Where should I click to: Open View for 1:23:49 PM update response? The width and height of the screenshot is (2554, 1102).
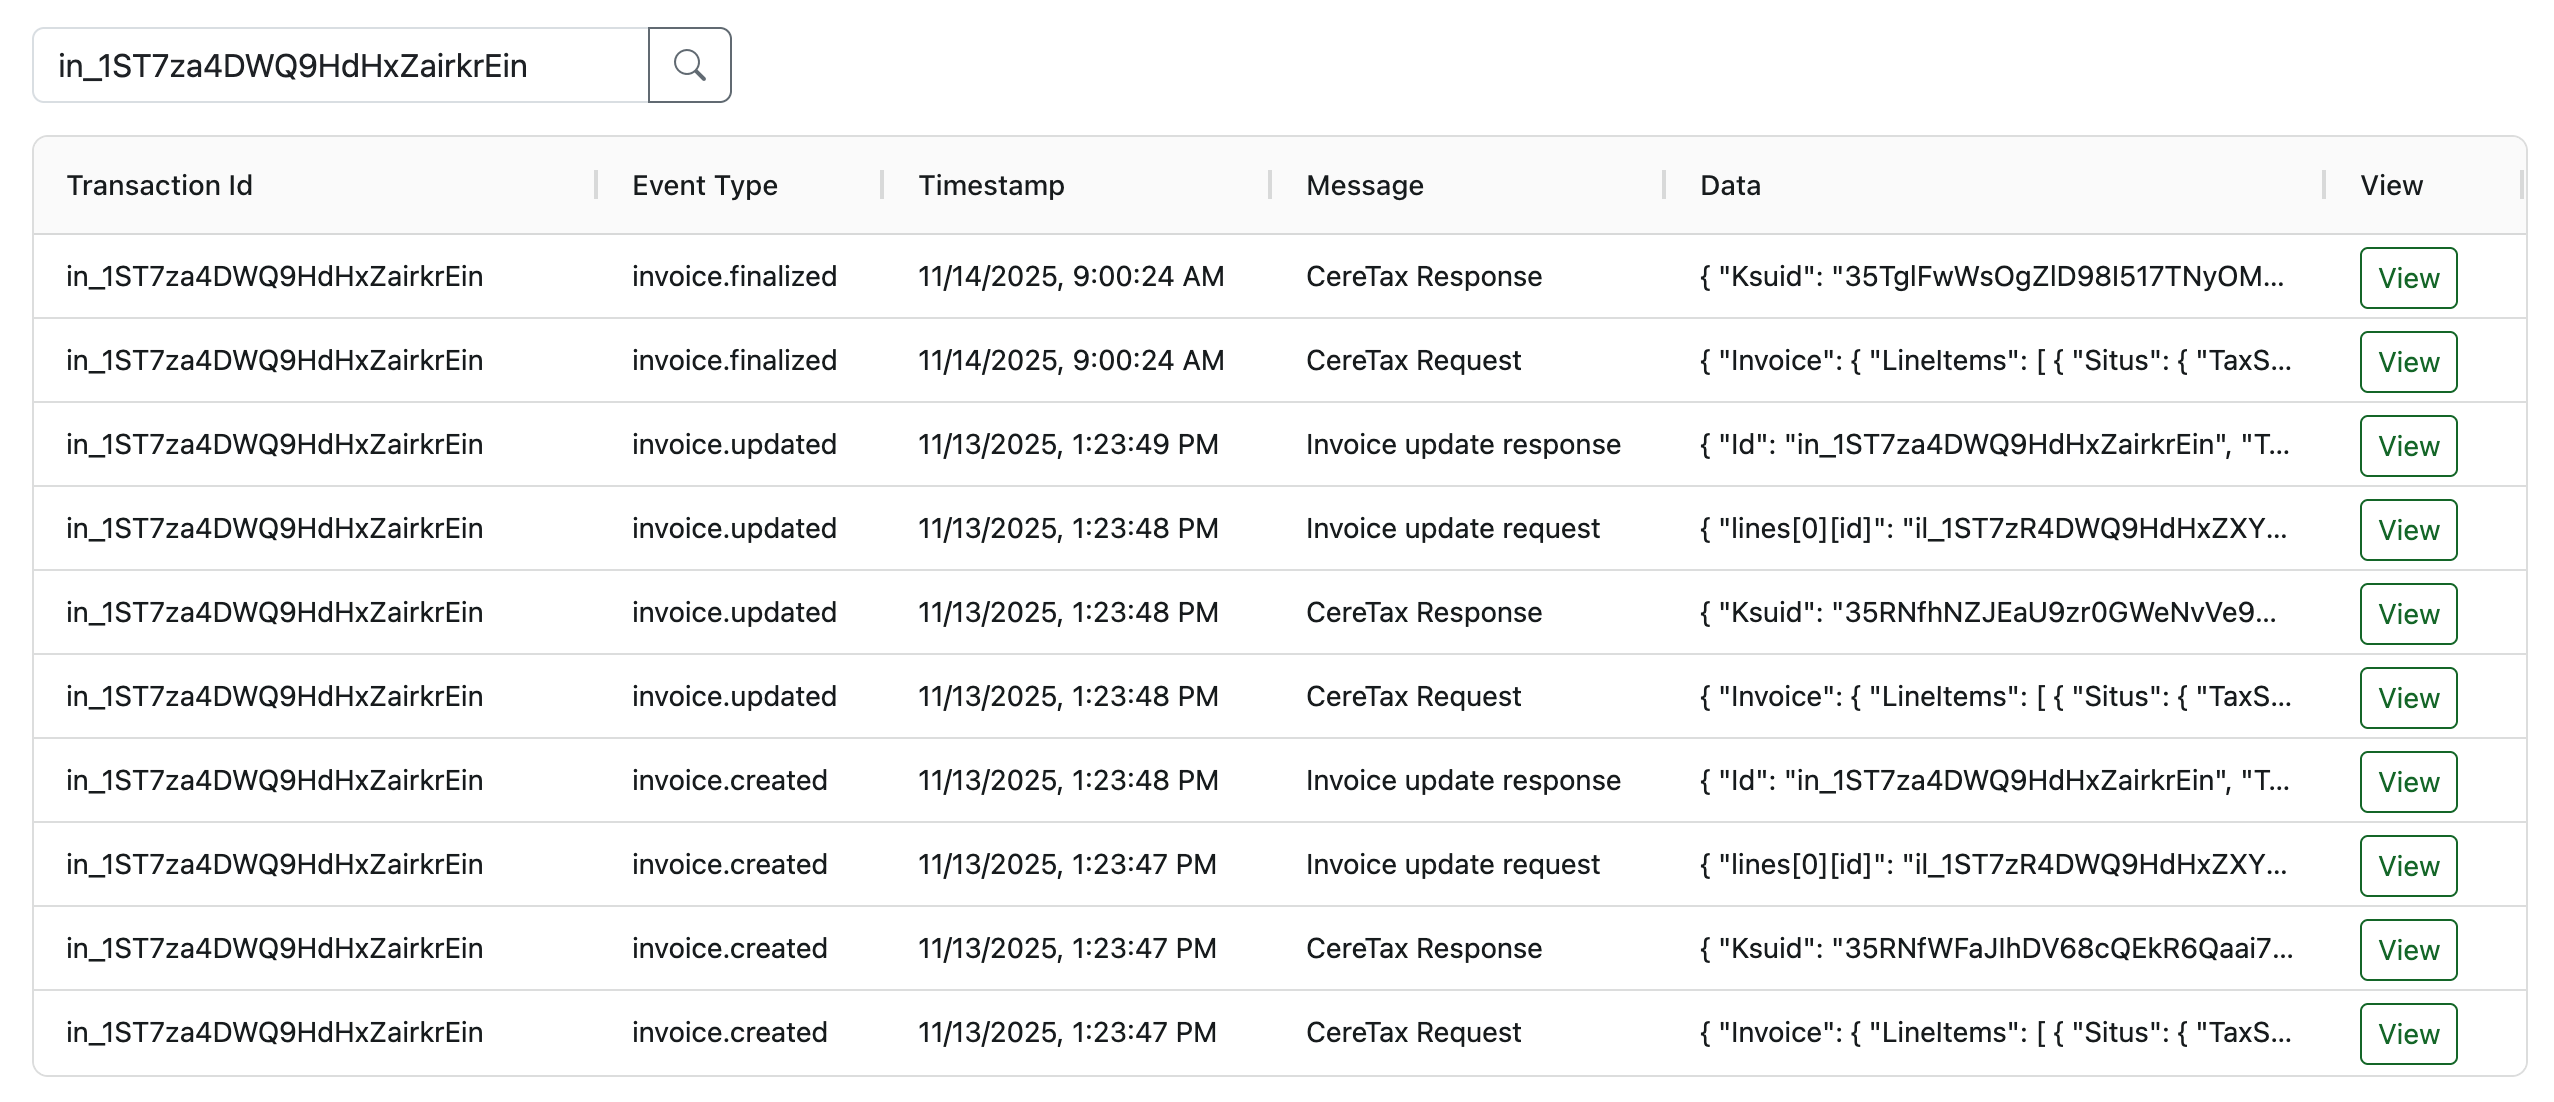coord(2408,446)
